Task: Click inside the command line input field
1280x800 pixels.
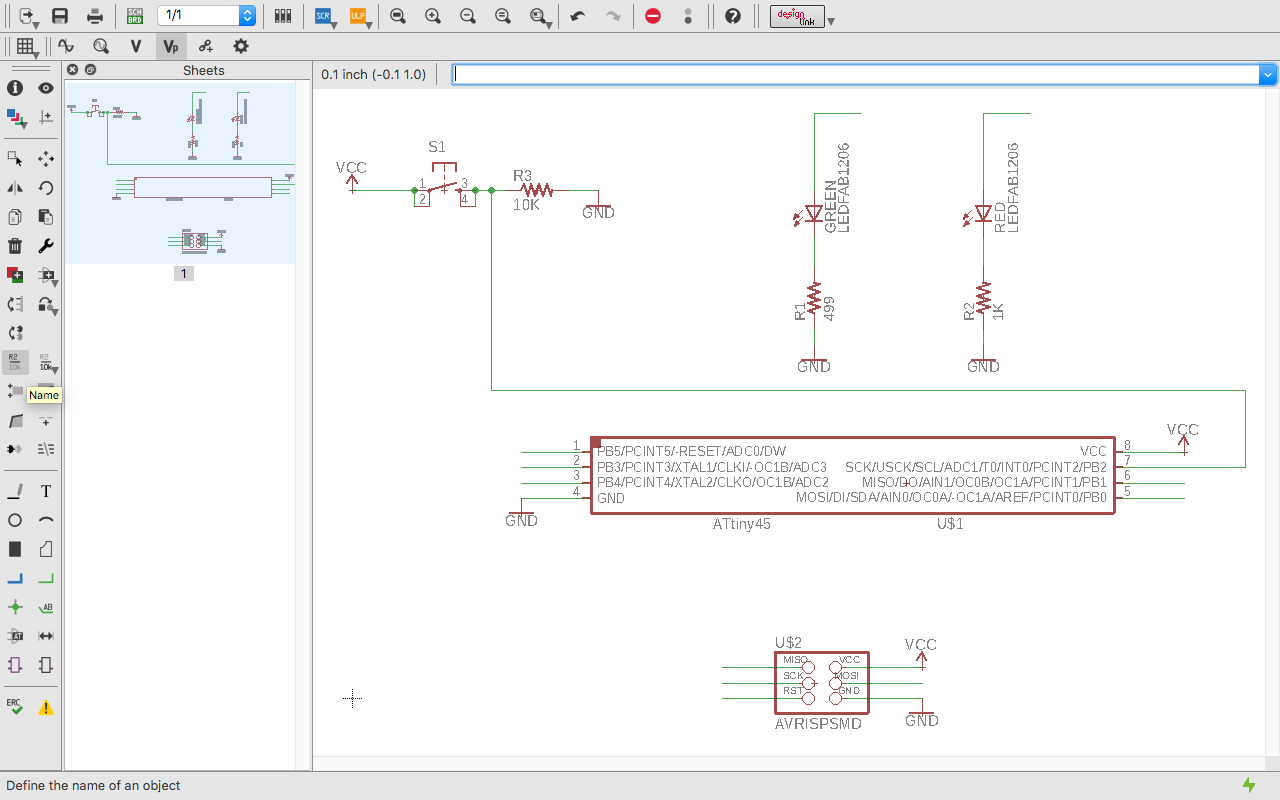Action: [856, 74]
